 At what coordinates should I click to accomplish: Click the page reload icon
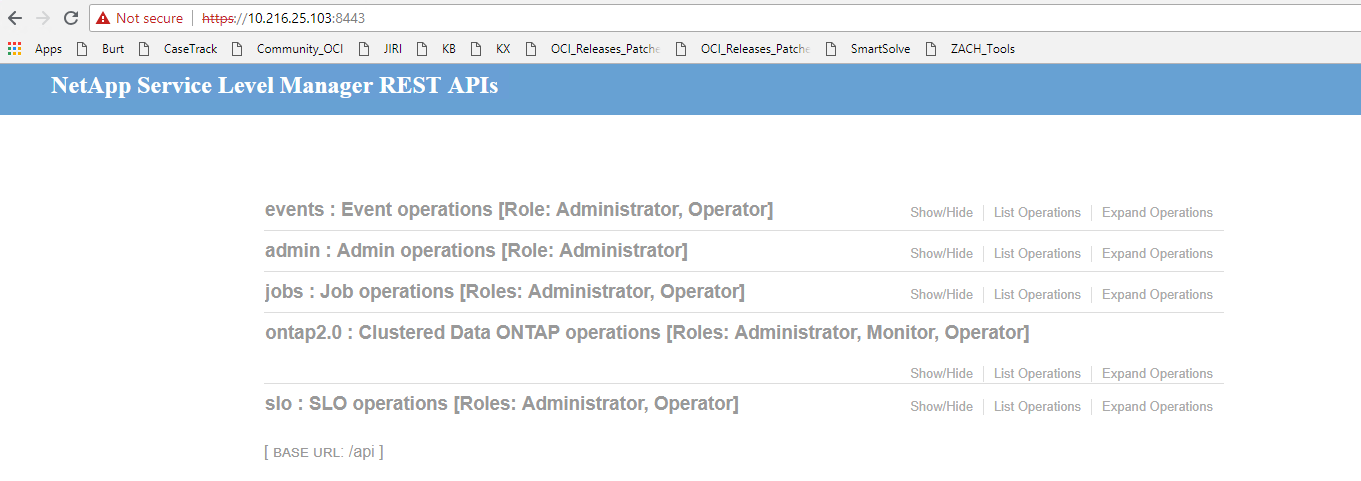point(70,18)
